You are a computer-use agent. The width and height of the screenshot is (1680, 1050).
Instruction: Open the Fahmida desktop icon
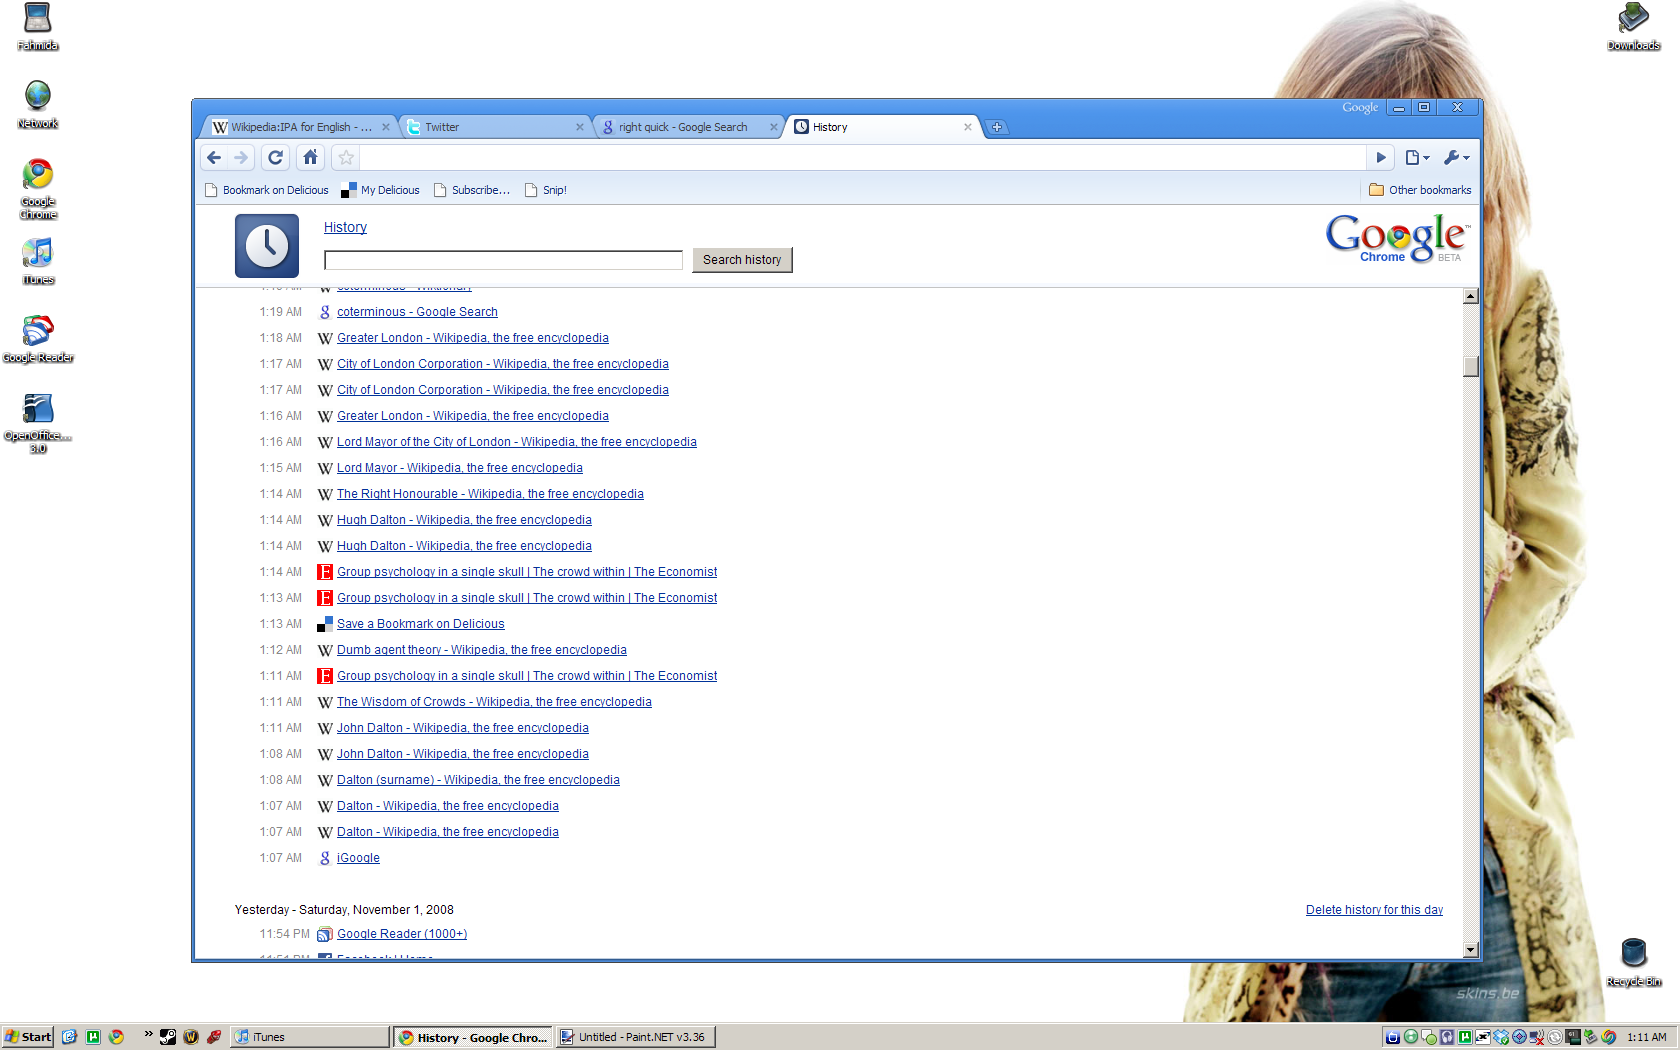pyautogui.click(x=38, y=27)
